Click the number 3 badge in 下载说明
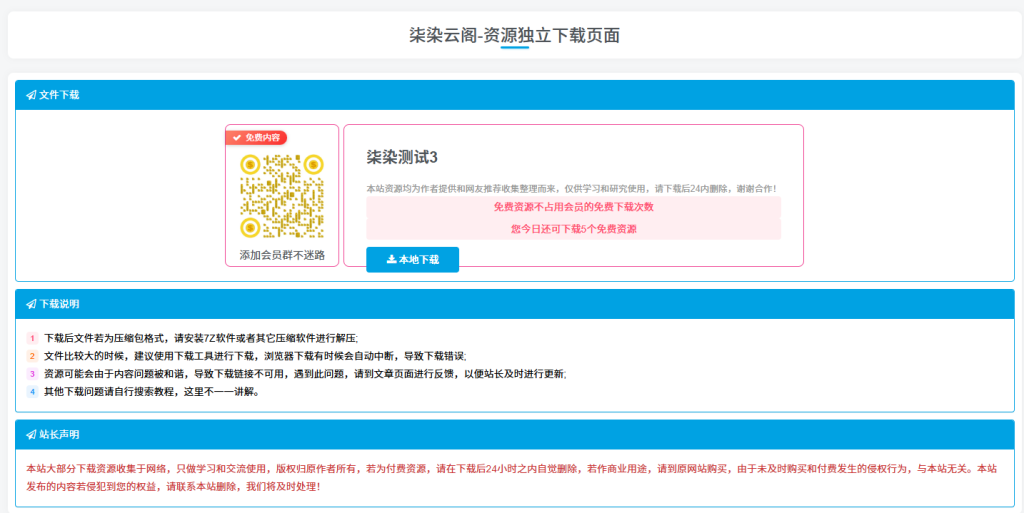Viewport: 1024px width, 513px height. (x=32, y=374)
